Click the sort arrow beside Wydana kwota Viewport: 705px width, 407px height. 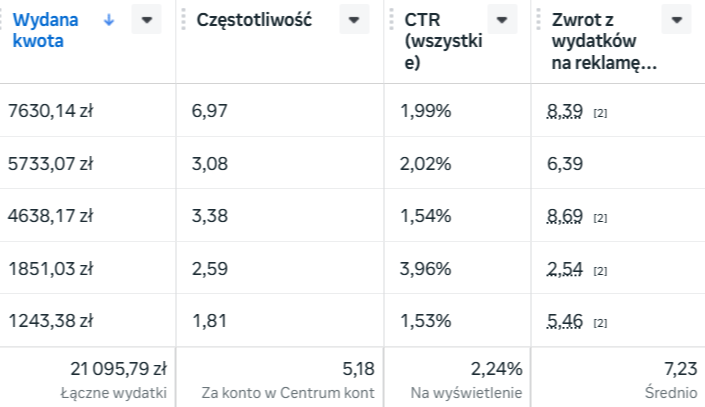pyautogui.click(x=109, y=19)
